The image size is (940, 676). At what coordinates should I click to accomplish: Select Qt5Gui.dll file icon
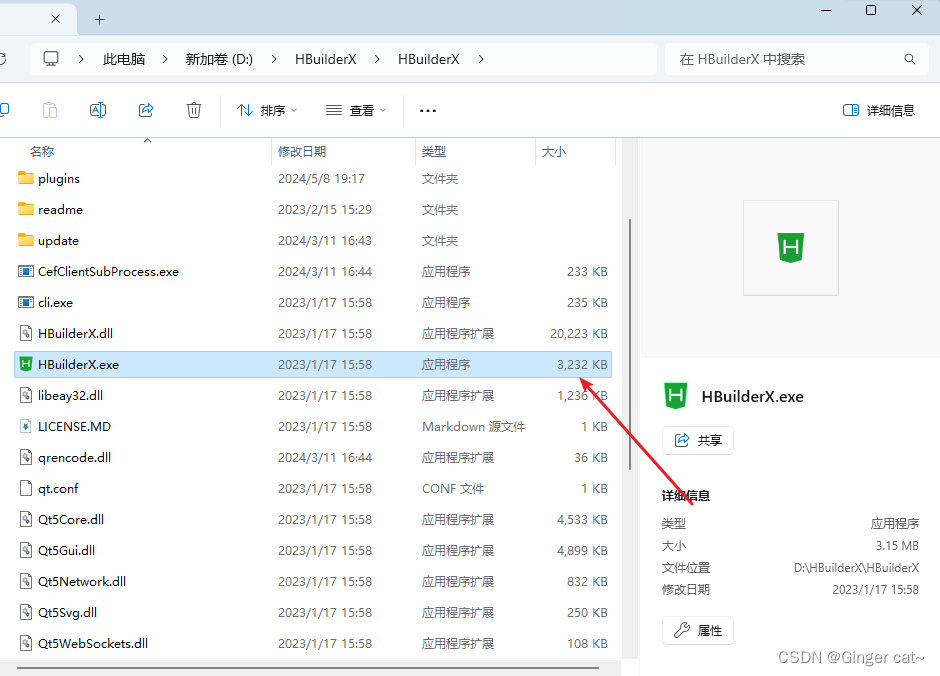click(26, 550)
